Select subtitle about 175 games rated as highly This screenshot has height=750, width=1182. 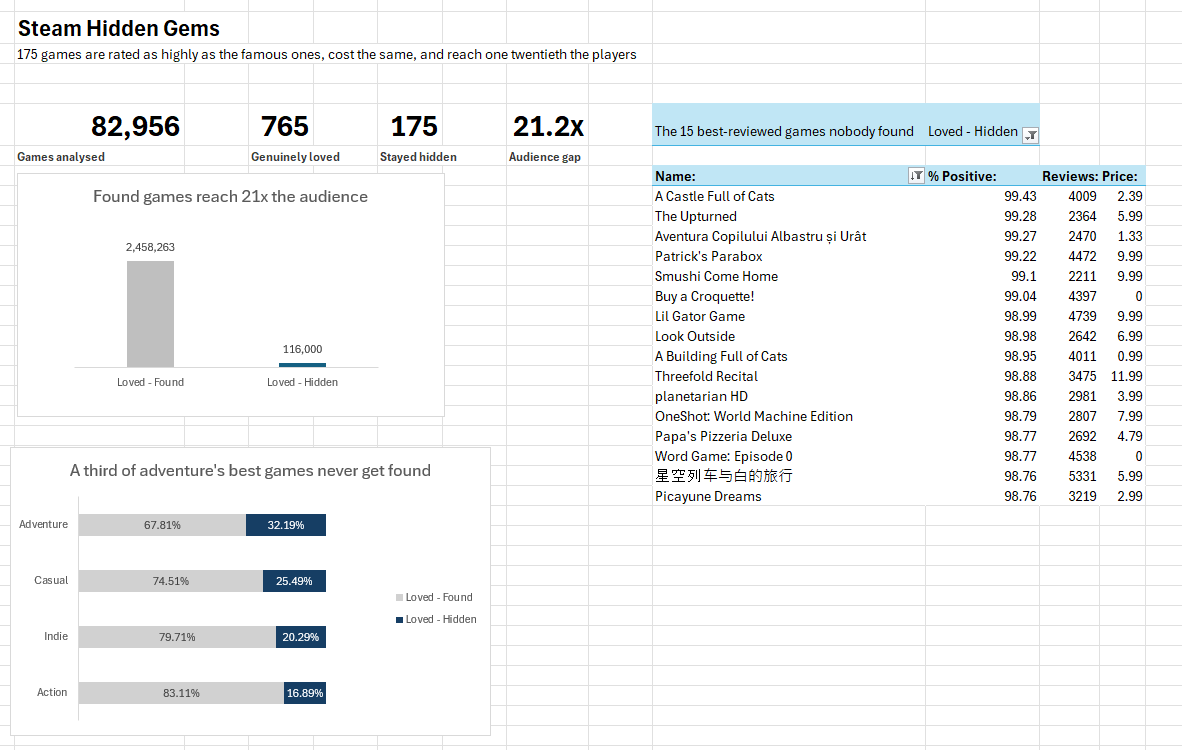[x=326, y=54]
